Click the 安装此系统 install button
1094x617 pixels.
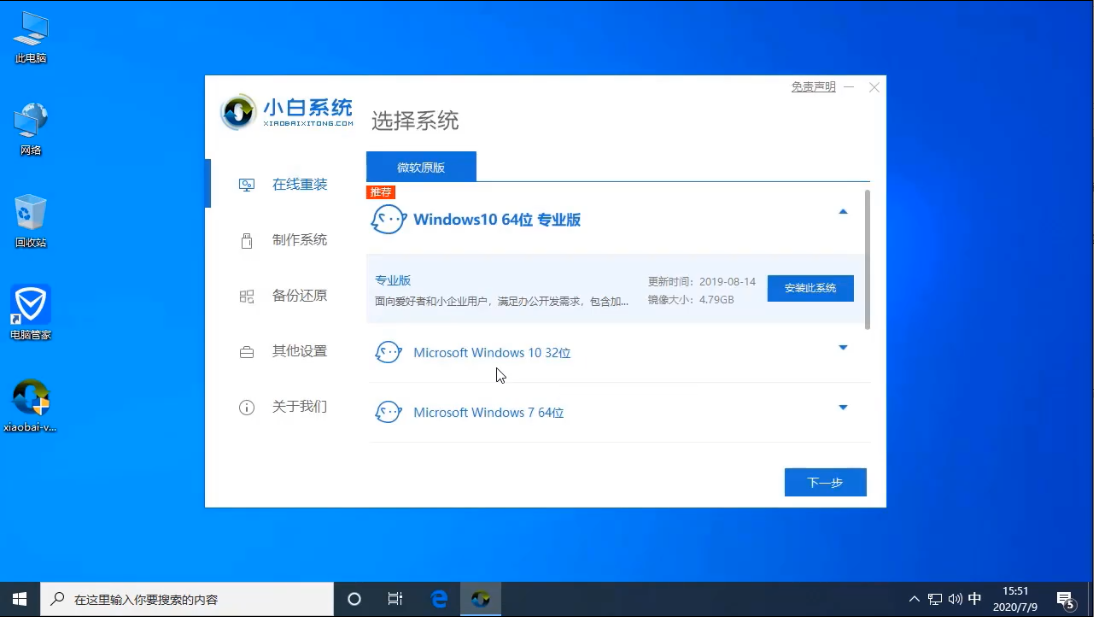[810, 288]
